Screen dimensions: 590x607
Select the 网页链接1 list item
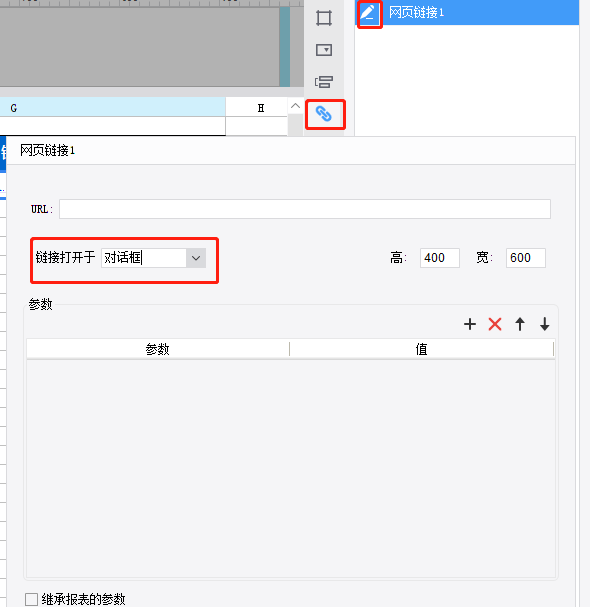coord(467,13)
